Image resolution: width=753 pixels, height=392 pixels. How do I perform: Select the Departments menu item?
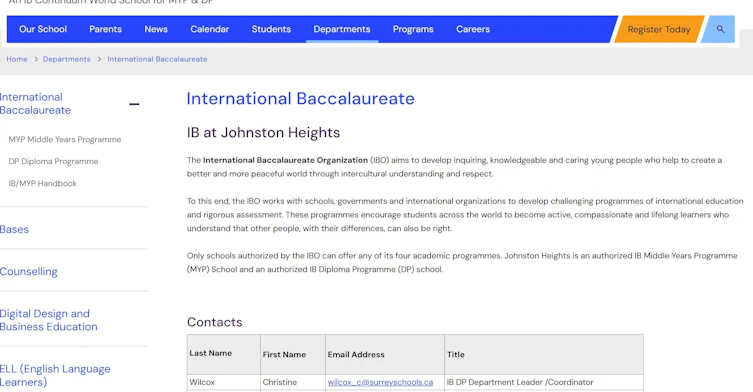click(x=342, y=29)
